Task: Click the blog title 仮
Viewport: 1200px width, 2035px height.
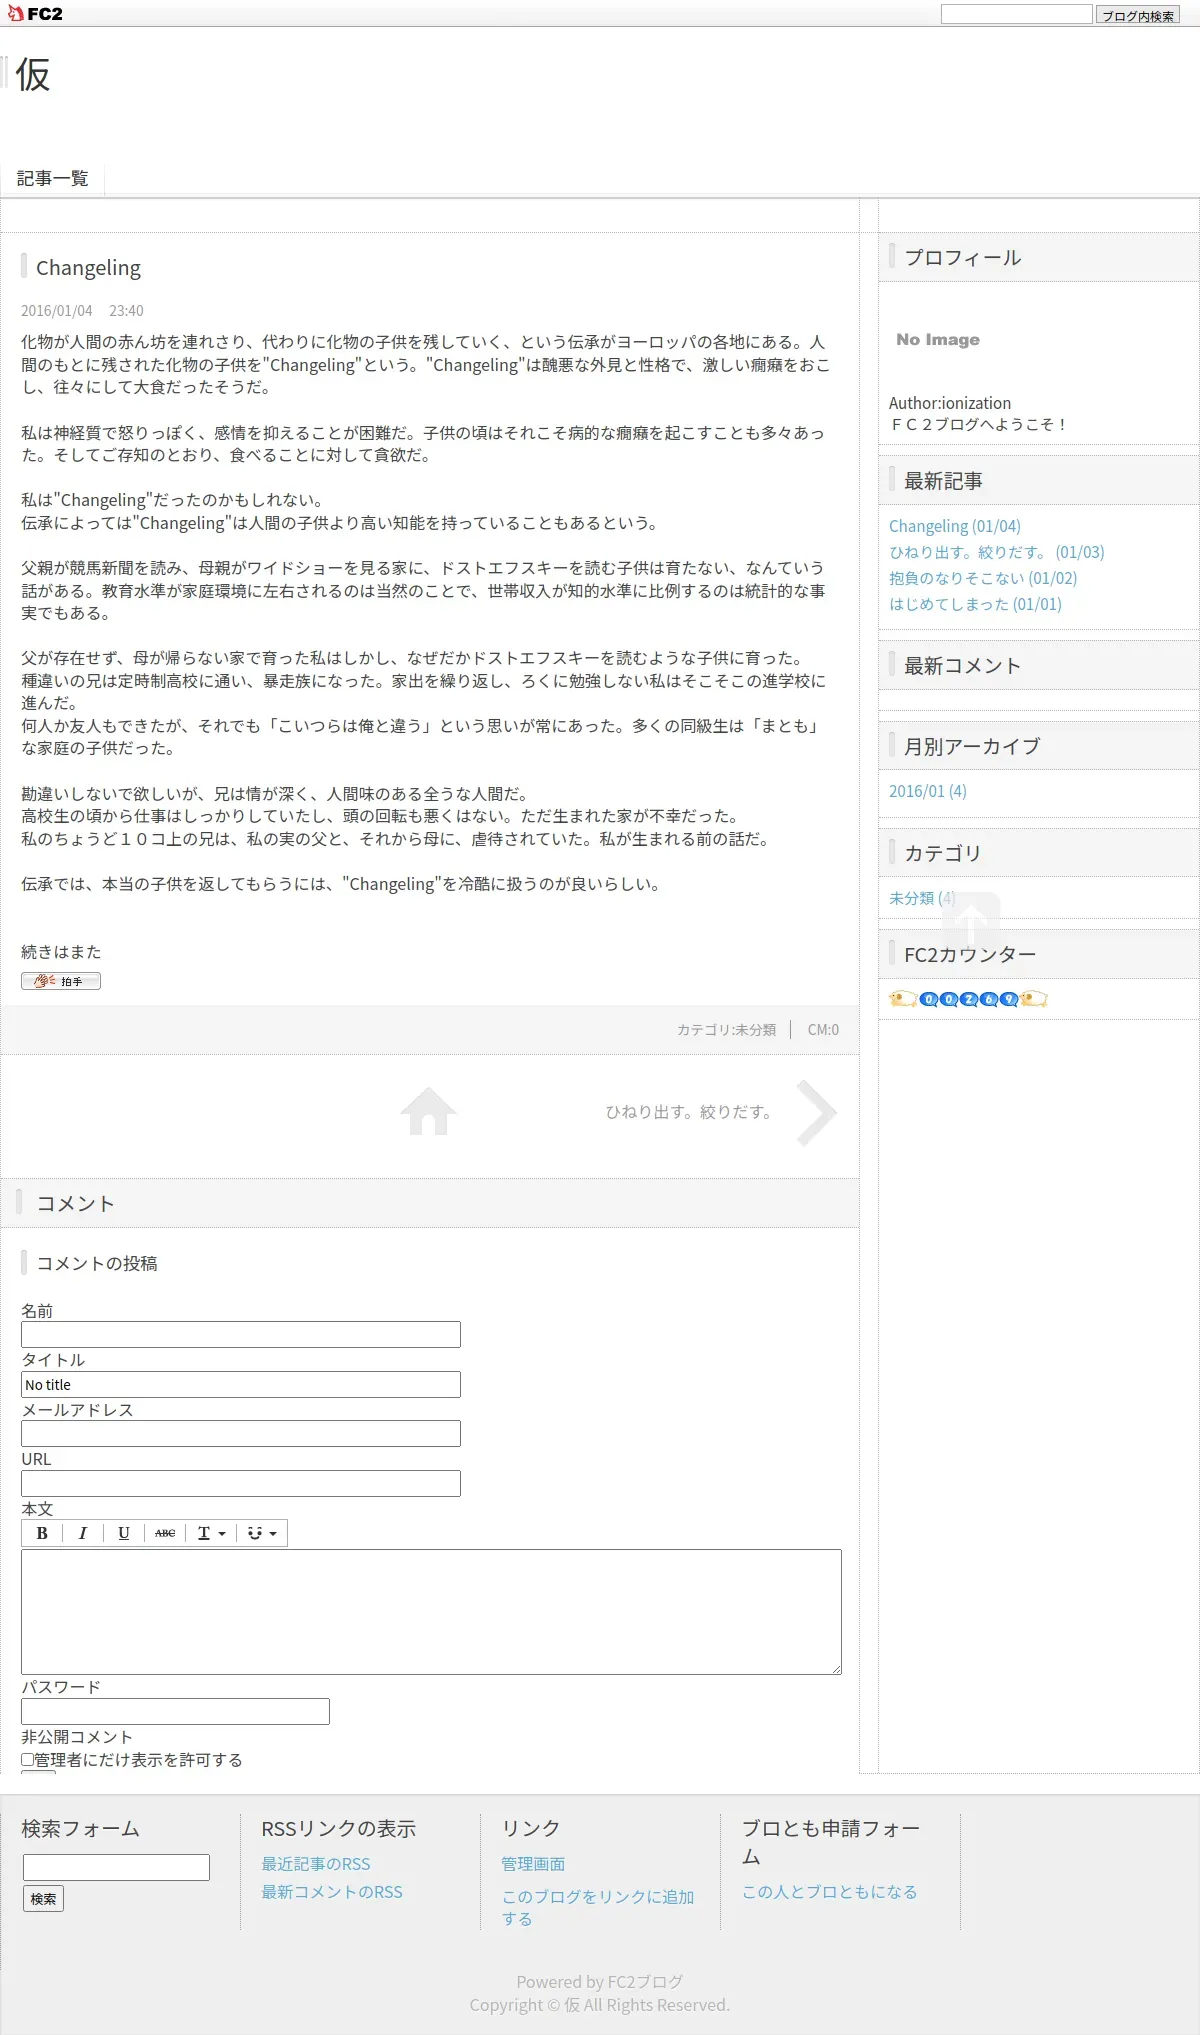Action: click(x=32, y=75)
